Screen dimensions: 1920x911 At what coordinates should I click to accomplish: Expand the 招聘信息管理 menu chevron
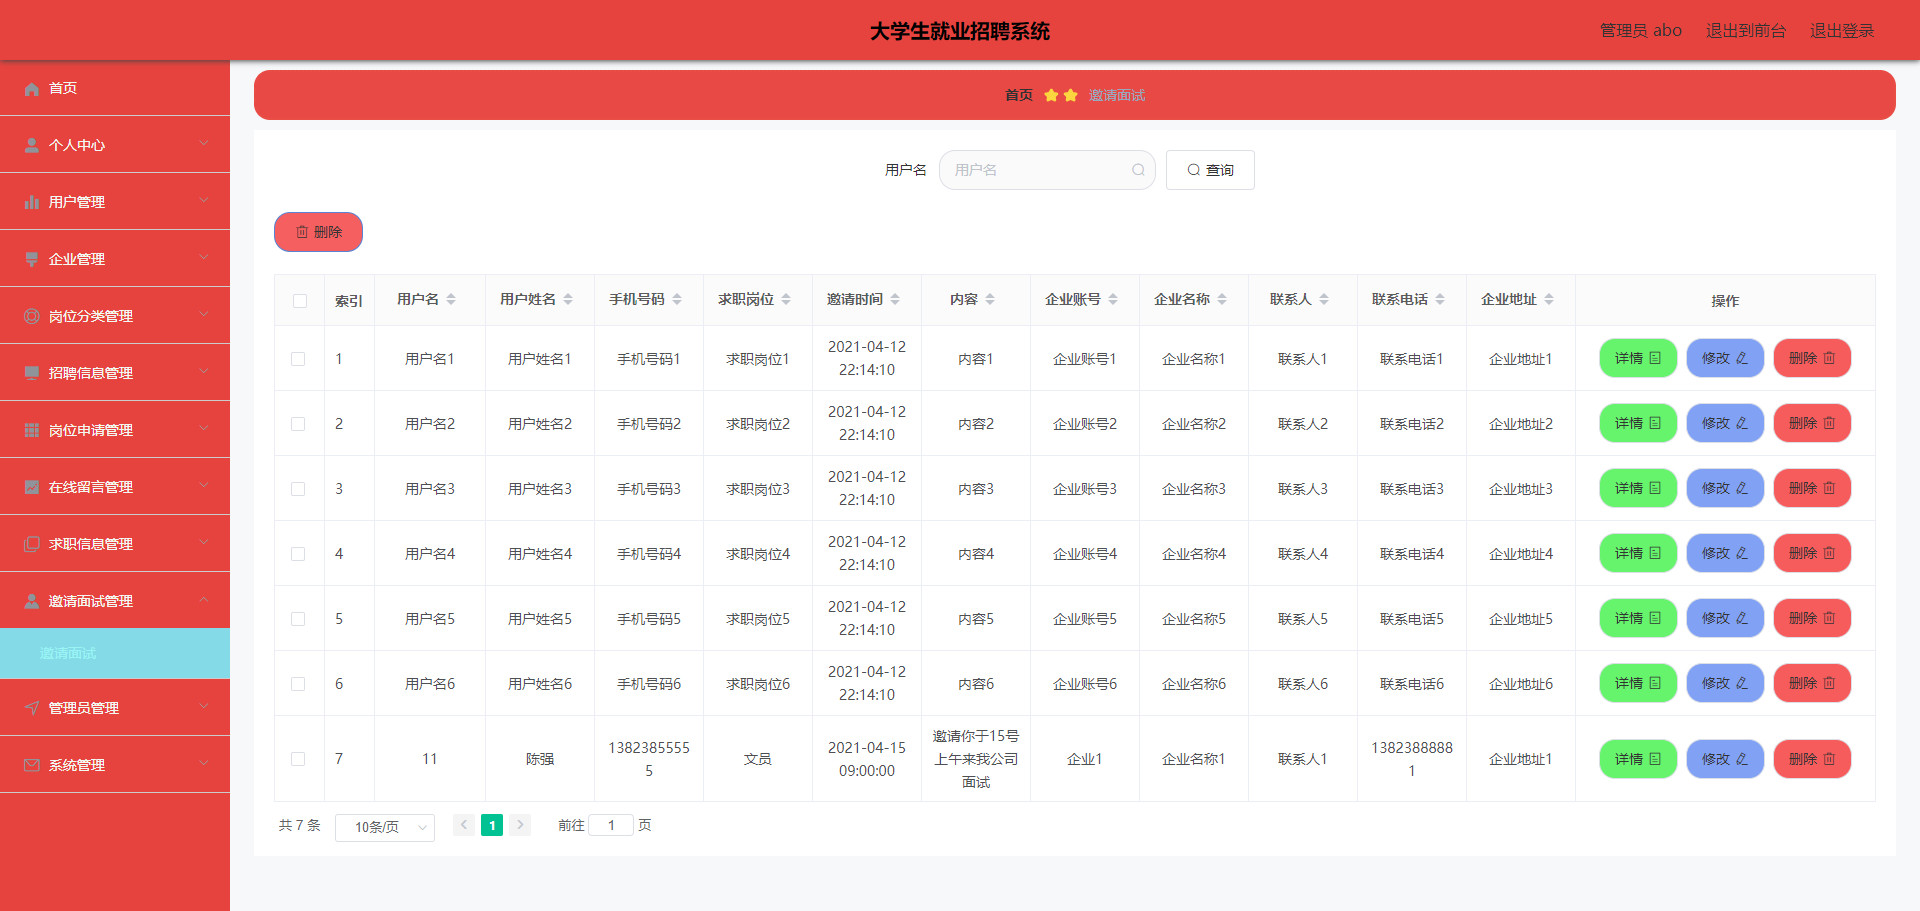pos(204,372)
